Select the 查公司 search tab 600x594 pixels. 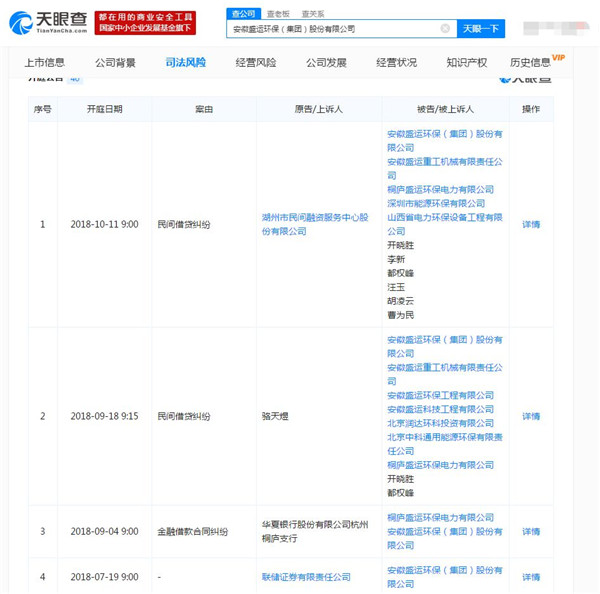tap(242, 14)
